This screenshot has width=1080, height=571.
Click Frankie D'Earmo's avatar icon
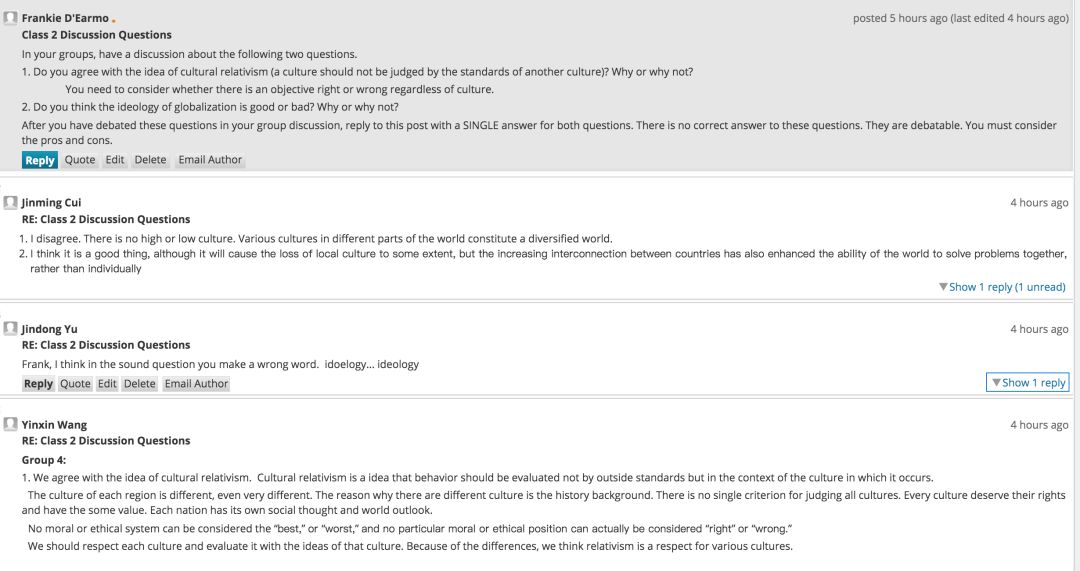click(10, 18)
